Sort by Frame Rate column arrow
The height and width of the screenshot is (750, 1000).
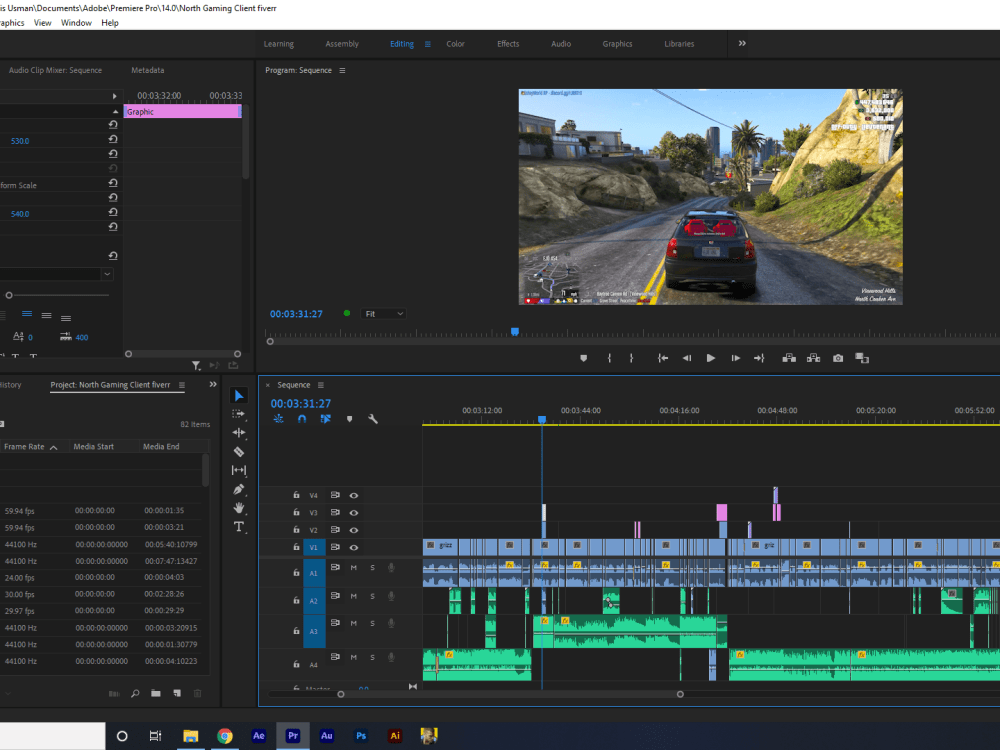[x=54, y=448]
